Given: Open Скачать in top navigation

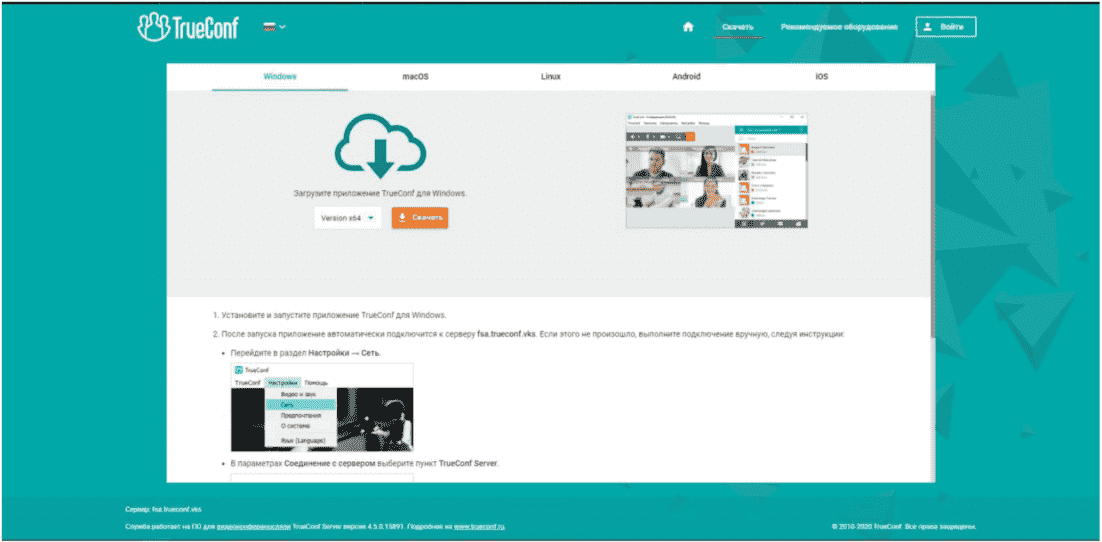Looking at the screenshot, I should coord(737,27).
